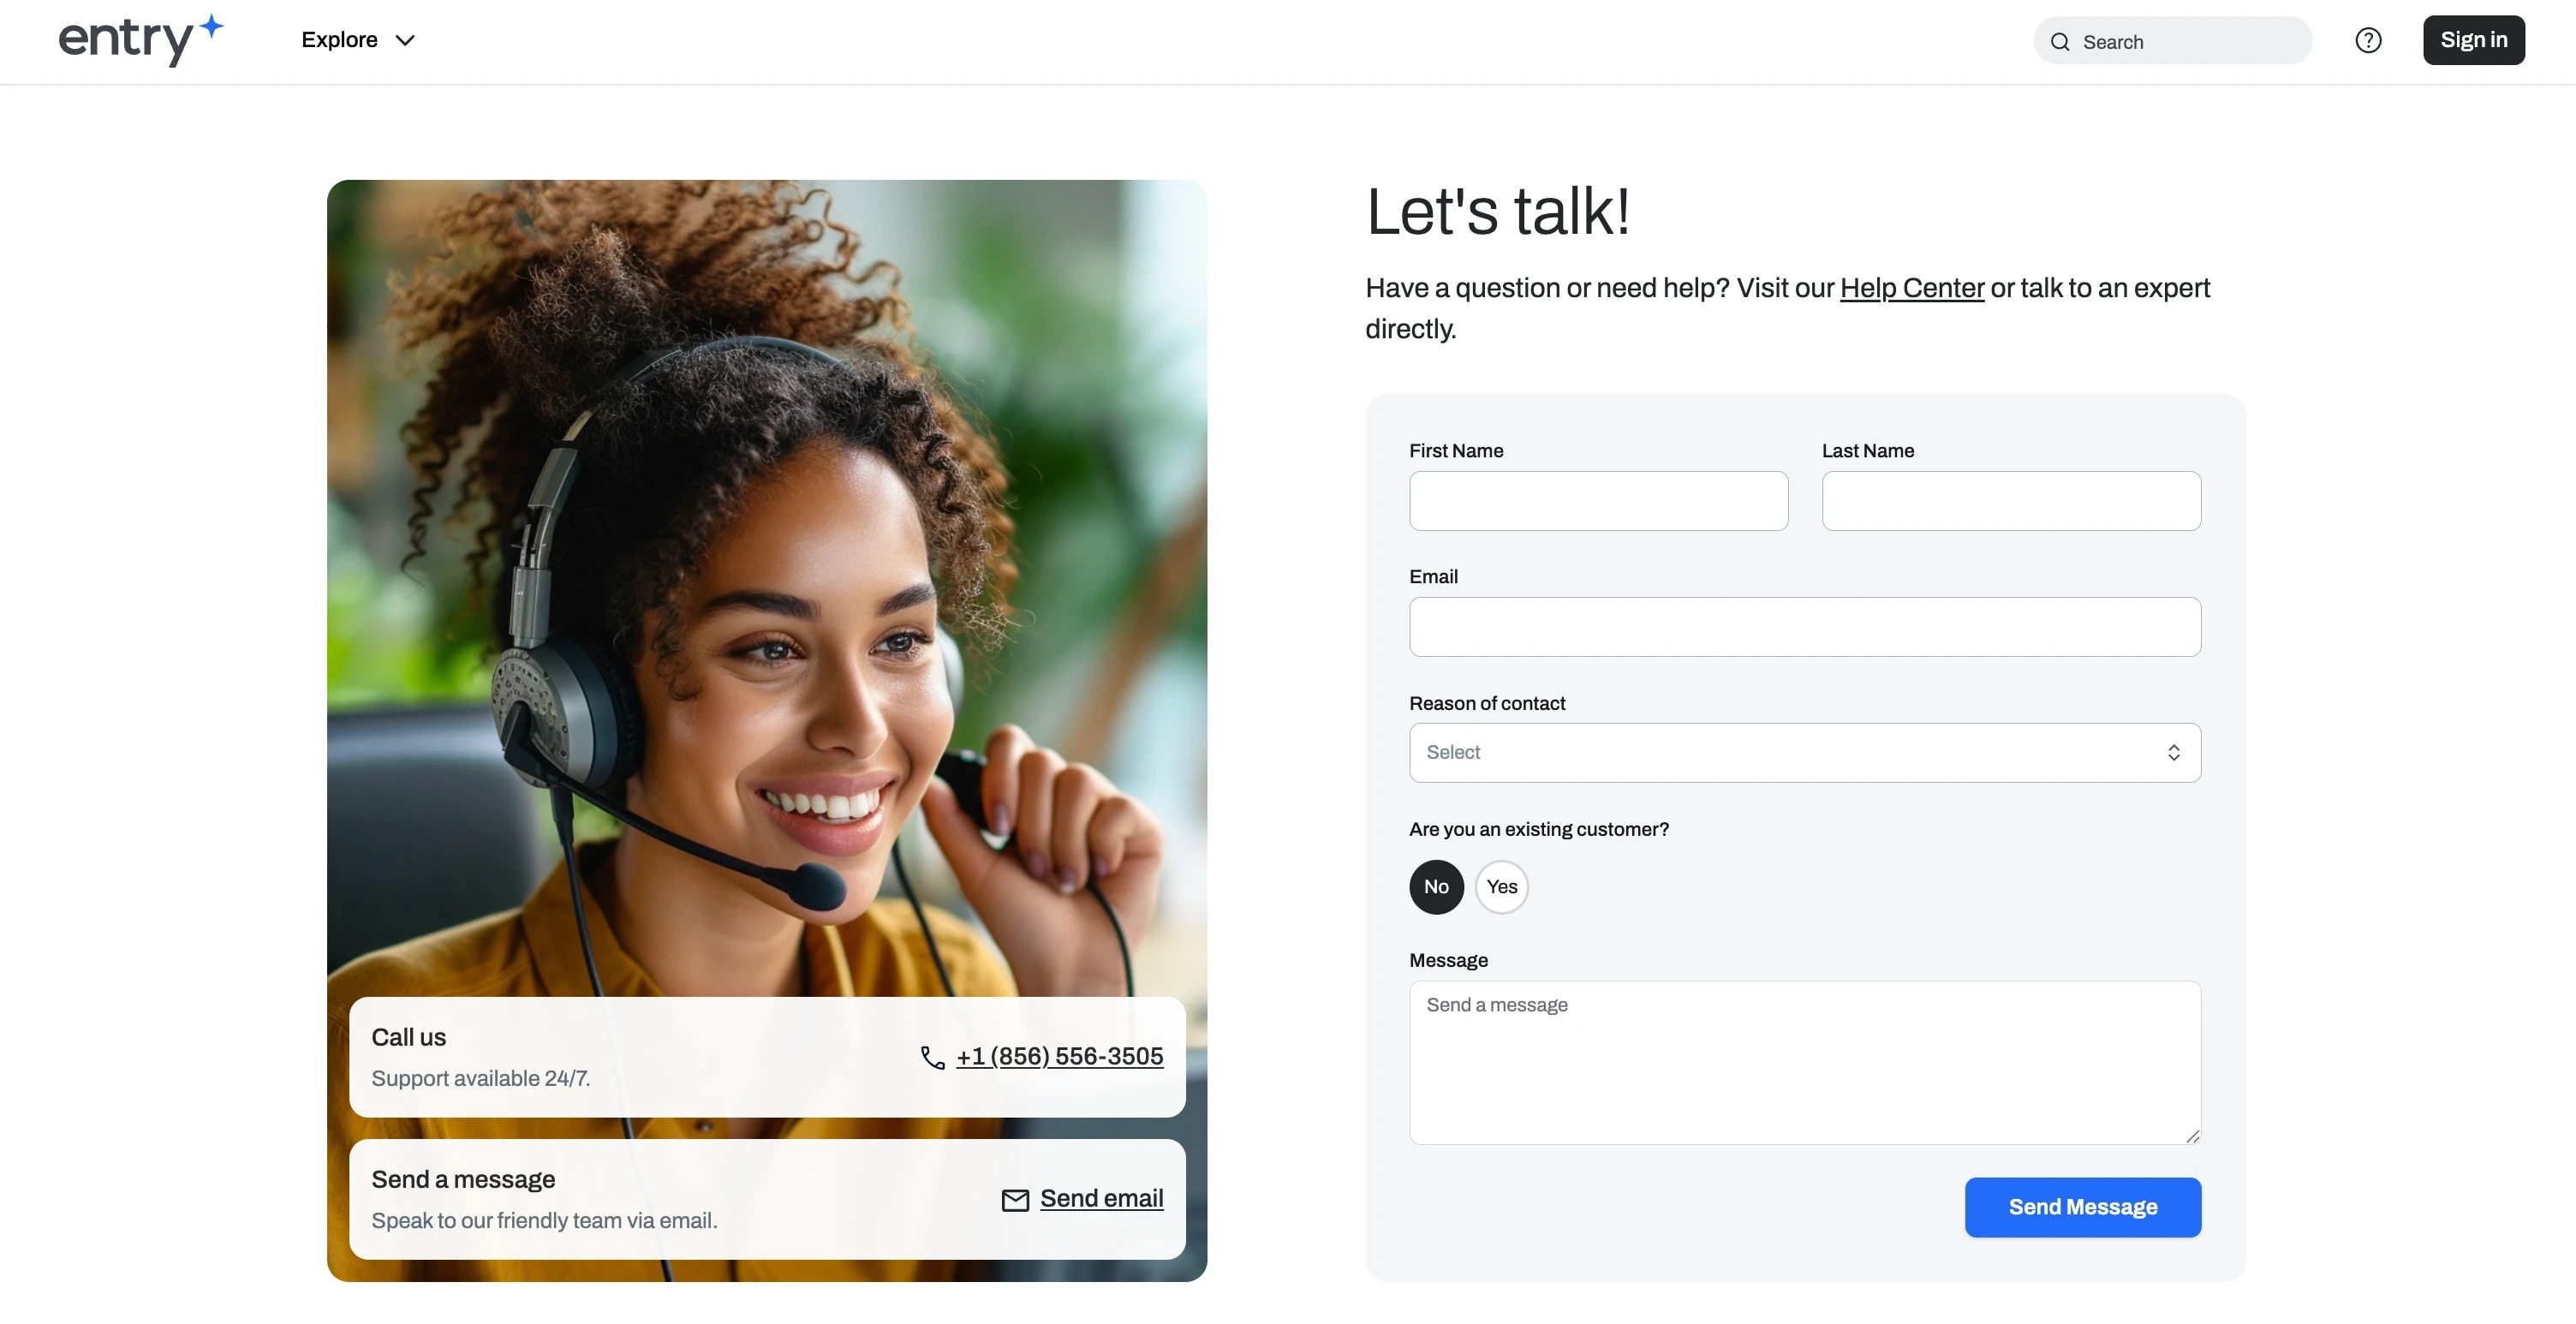Open the Explore navigation menu
Image resolution: width=2576 pixels, height=1324 pixels.
358,40
